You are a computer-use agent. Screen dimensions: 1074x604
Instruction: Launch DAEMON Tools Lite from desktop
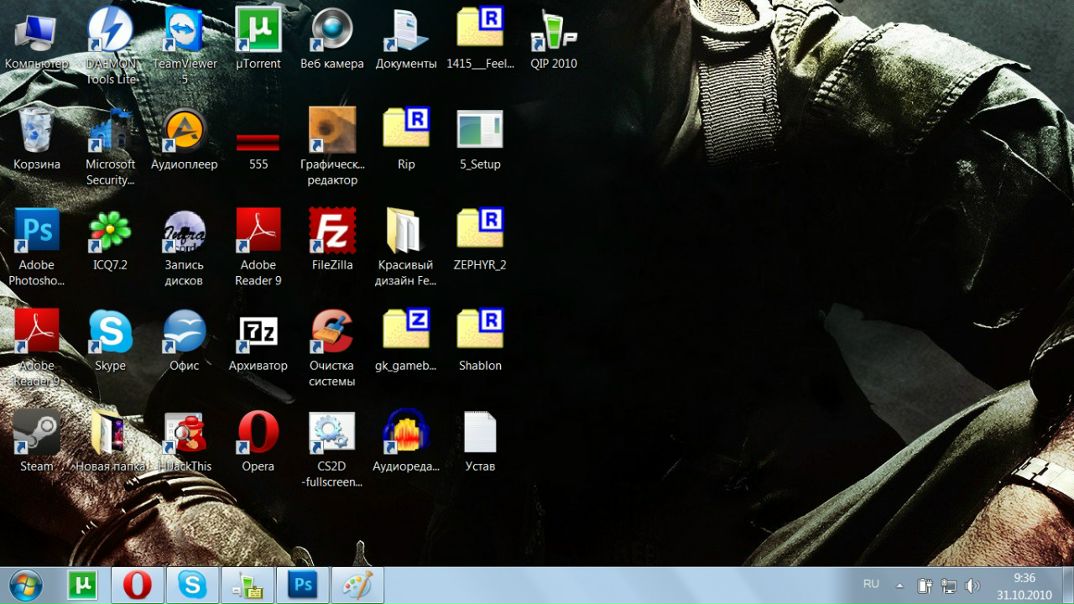point(110,31)
